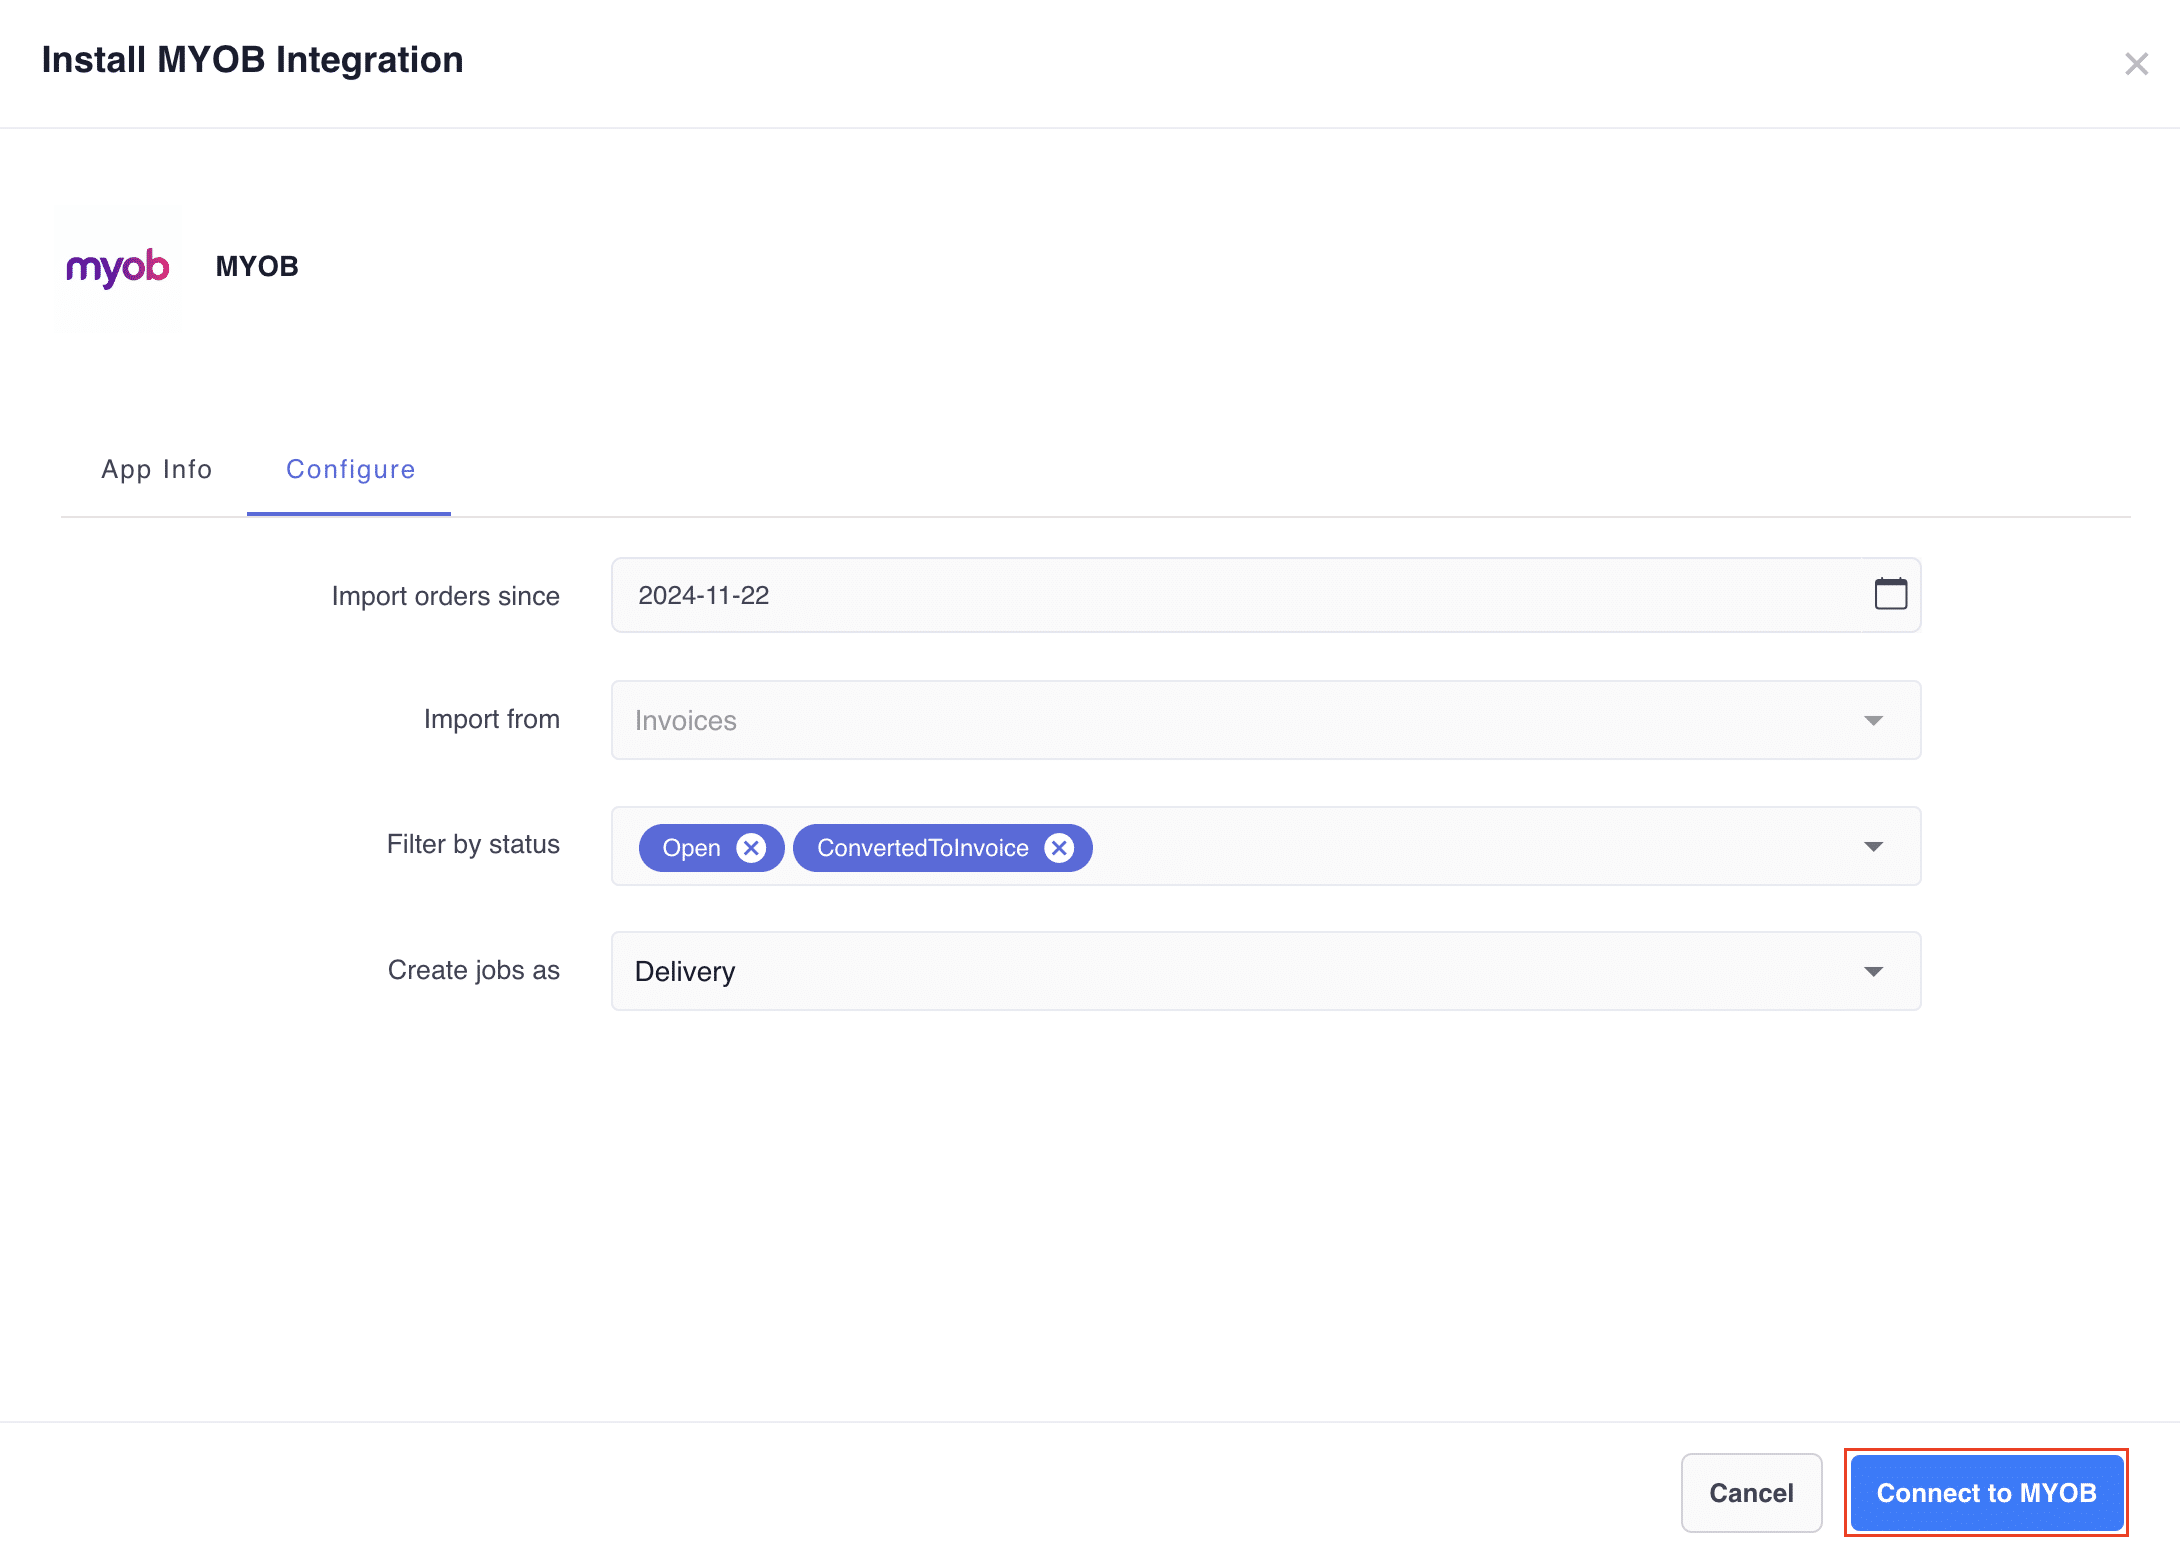Click the Cancel button
The image size is (2180, 1552).
1751,1493
